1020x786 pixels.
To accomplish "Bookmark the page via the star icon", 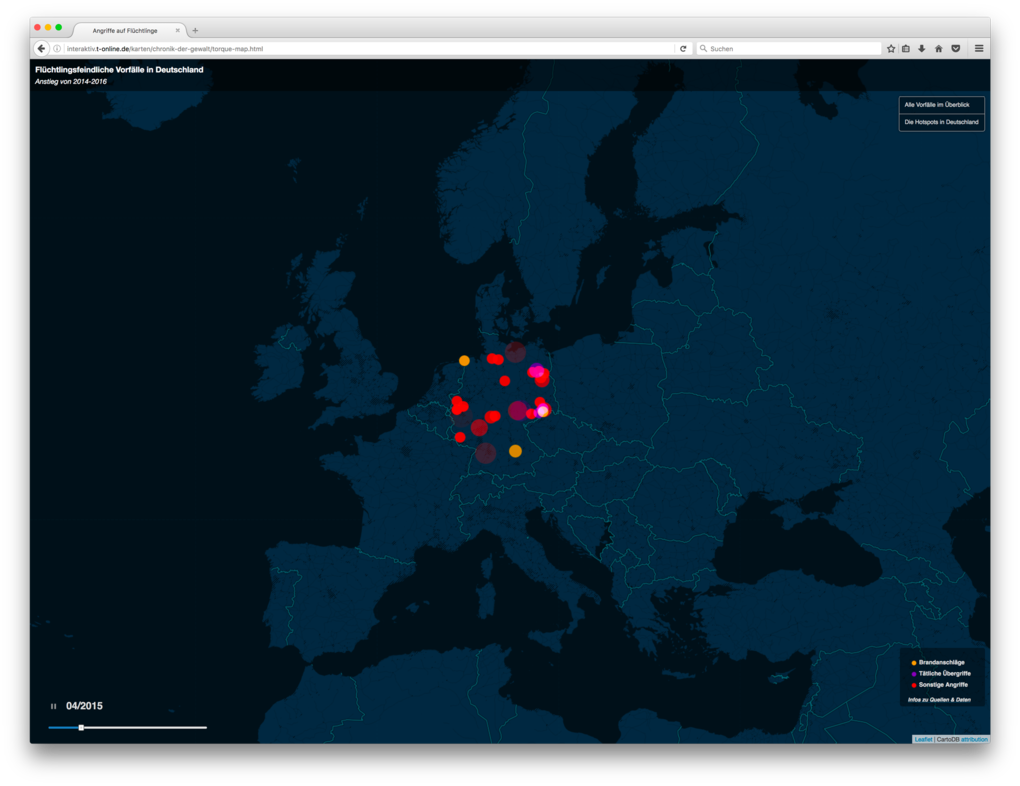I will tap(891, 47).
